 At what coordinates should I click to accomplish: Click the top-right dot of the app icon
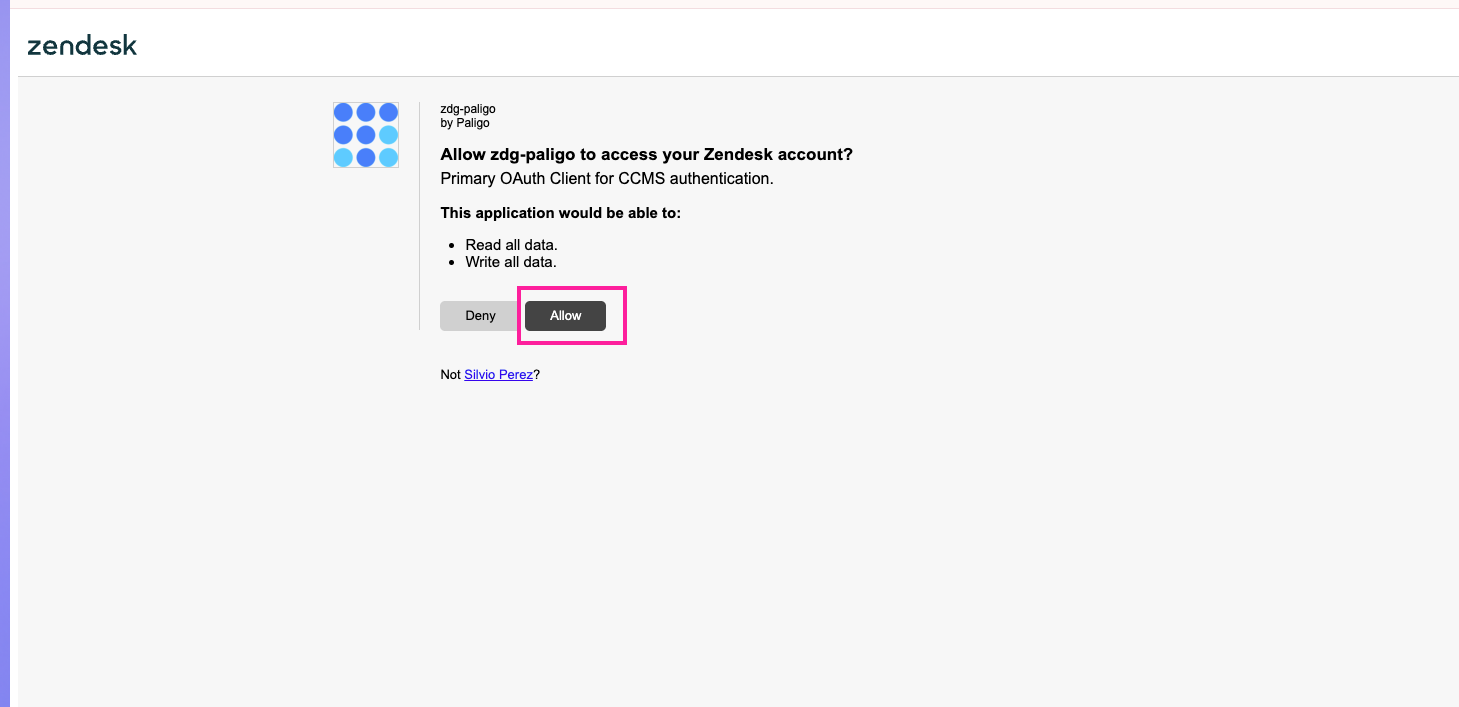point(389,112)
